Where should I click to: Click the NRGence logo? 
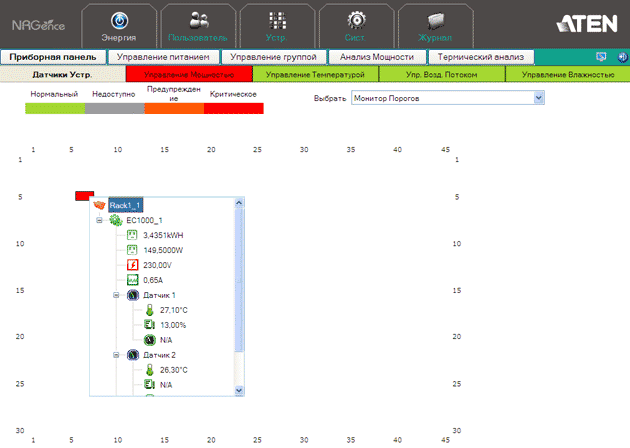pos(38,25)
